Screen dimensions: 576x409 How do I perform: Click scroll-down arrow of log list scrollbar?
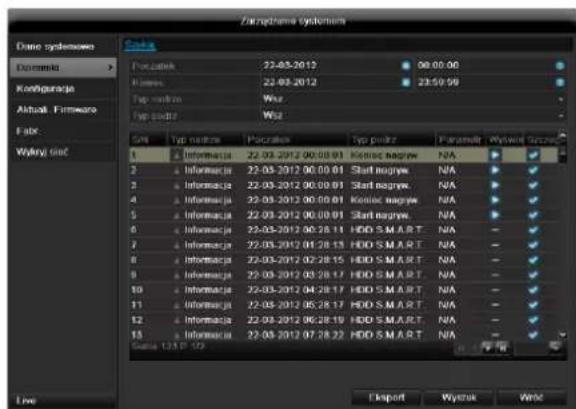562,335
